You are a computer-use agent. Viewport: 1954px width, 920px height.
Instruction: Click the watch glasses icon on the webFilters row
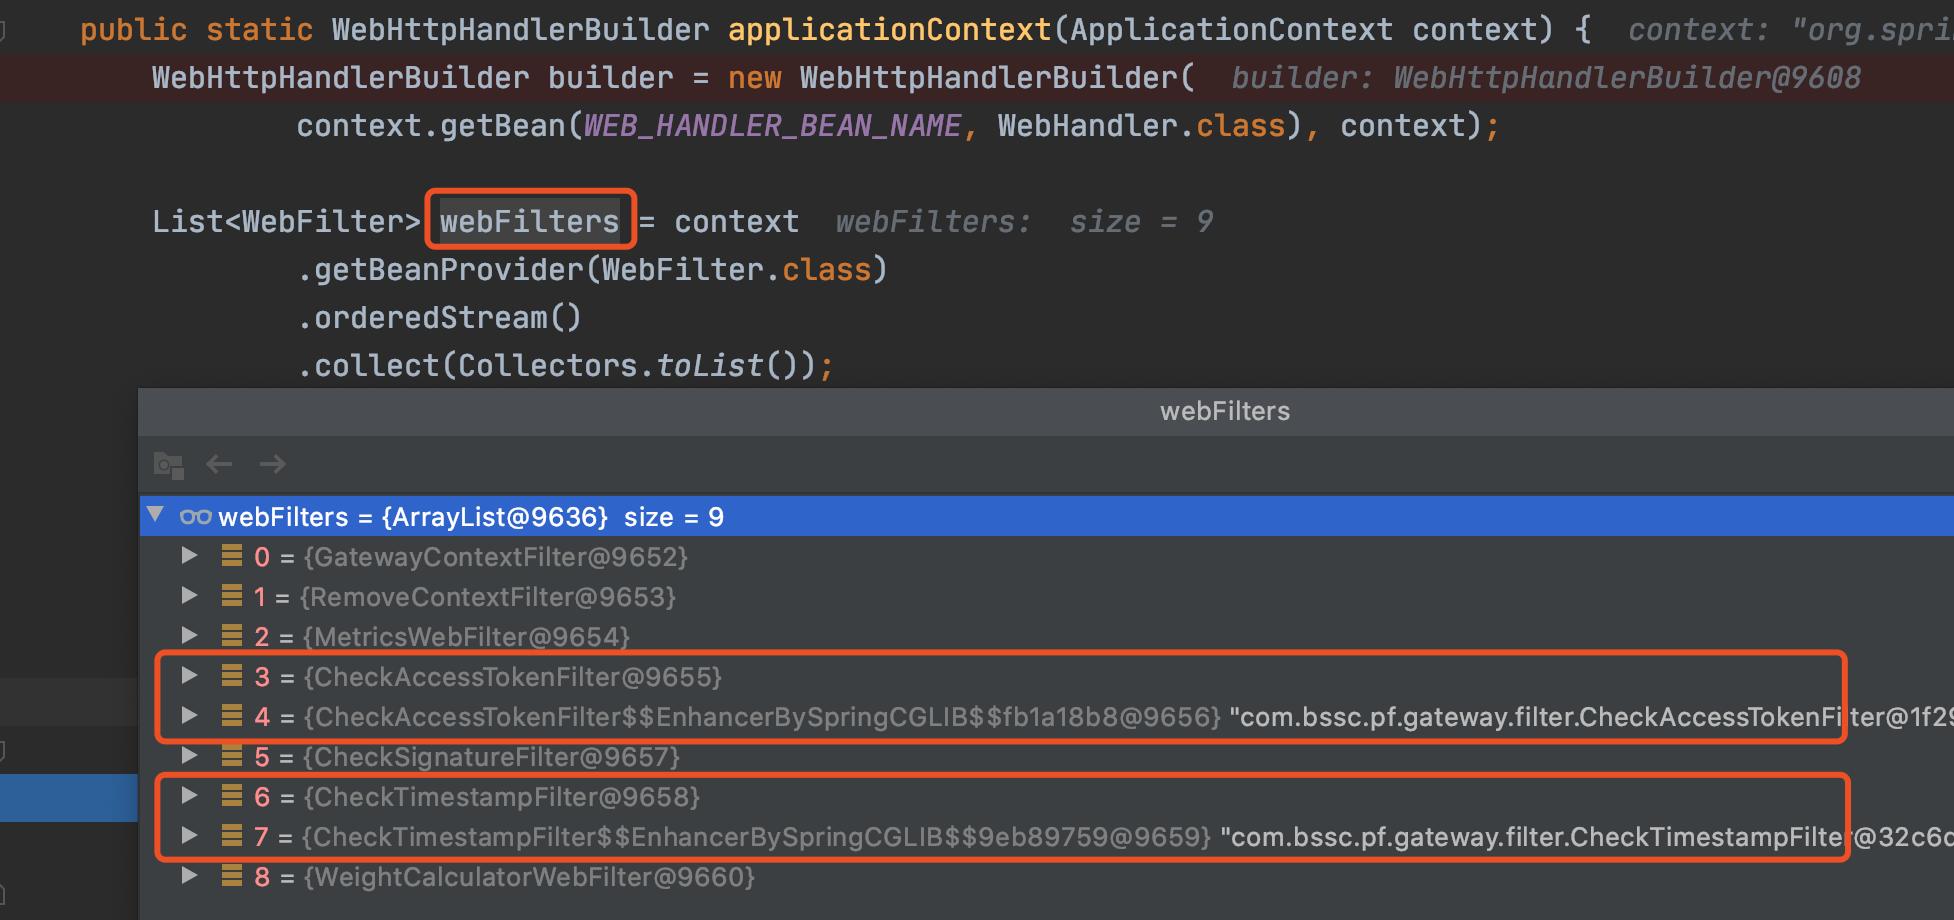pos(195,517)
